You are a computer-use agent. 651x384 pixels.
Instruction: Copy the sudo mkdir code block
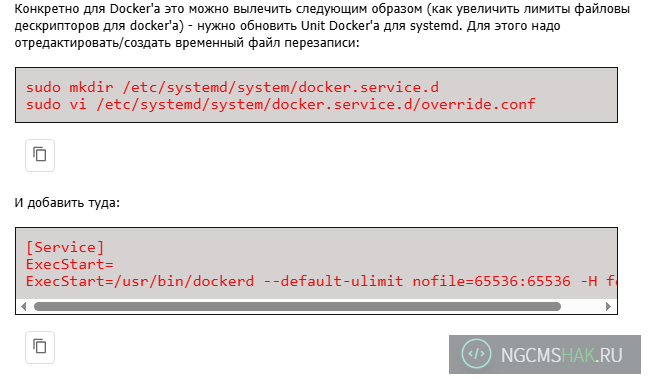[40, 155]
